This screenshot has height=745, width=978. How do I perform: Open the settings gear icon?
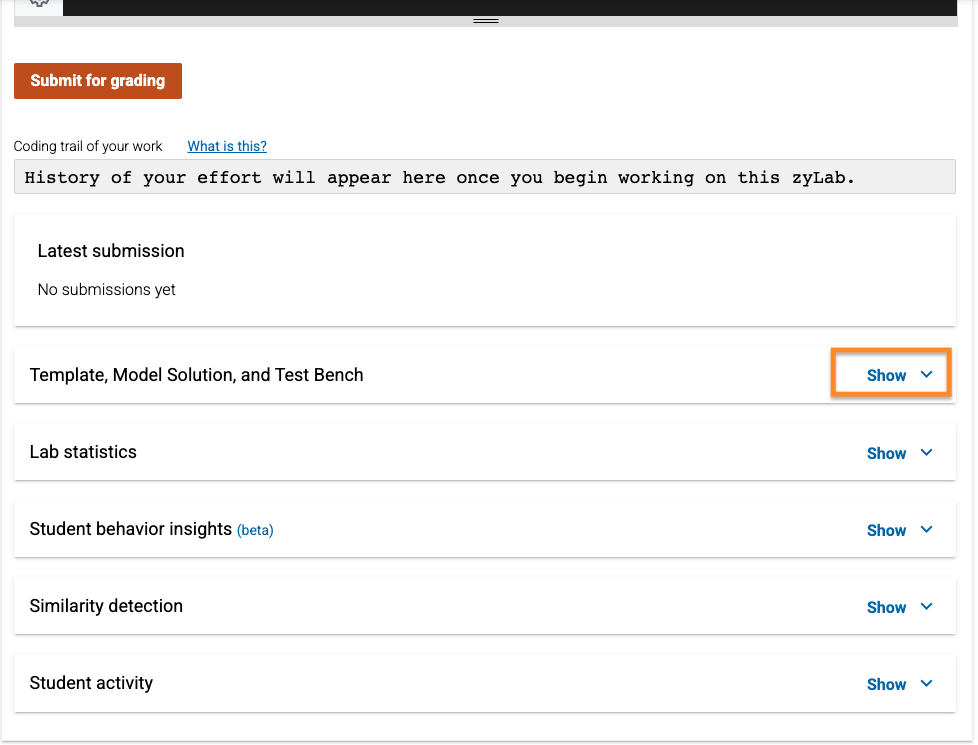click(x=38, y=5)
